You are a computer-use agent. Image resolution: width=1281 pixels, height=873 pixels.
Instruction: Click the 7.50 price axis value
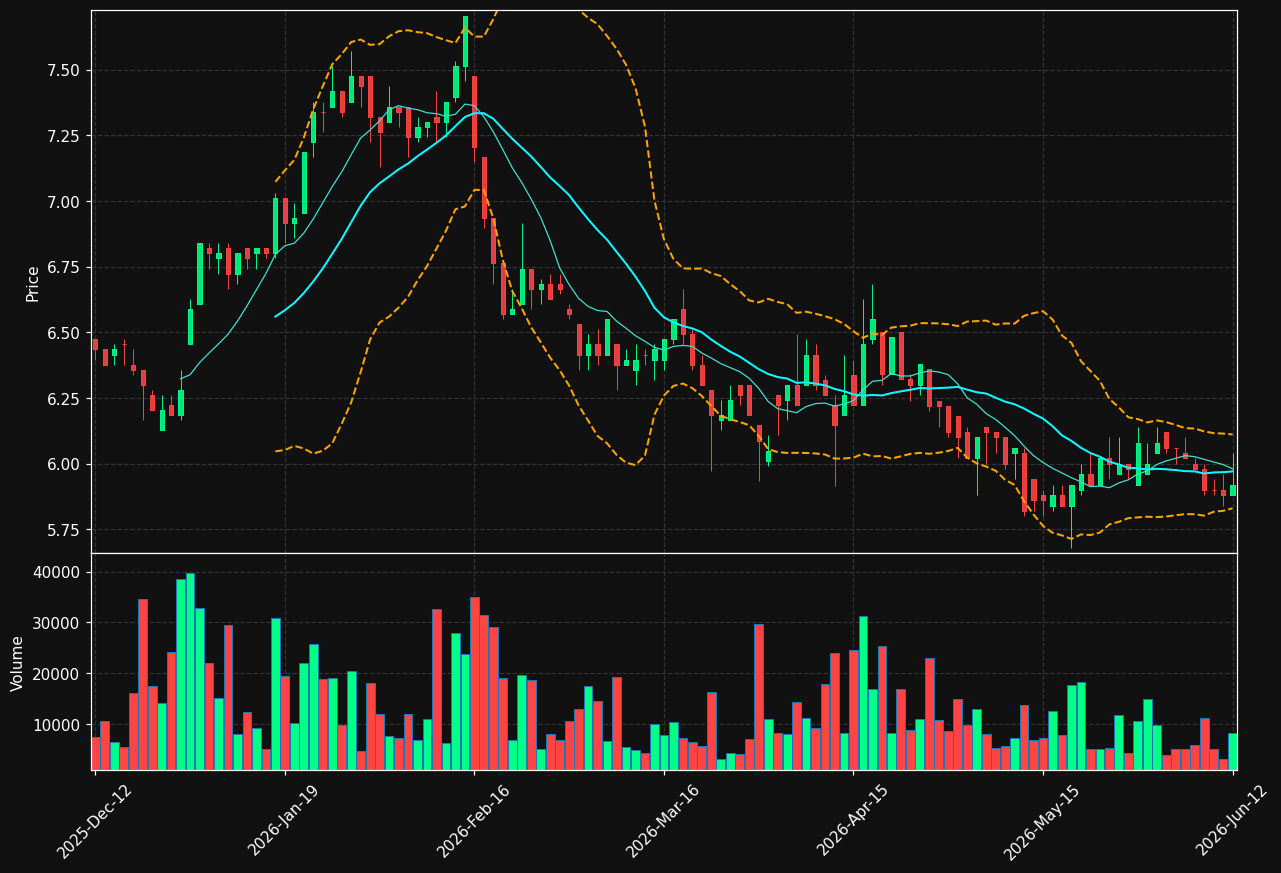[64, 70]
